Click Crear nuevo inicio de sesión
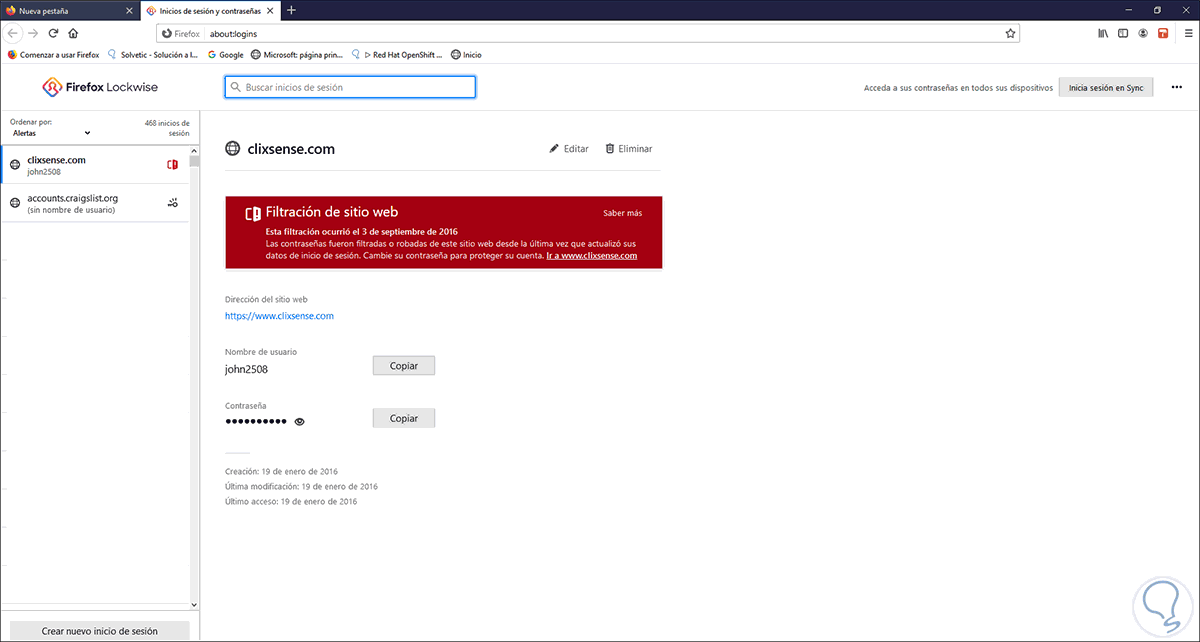The height and width of the screenshot is (642, 1200). point(98,631)
